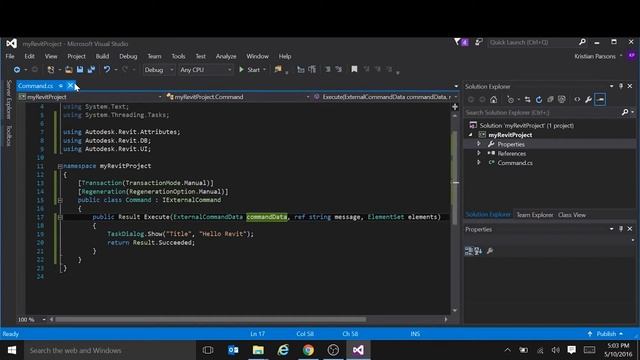640x360 pixels.
Task: Open the Any CPU platform dropdown
Action: tap(206, 70)
